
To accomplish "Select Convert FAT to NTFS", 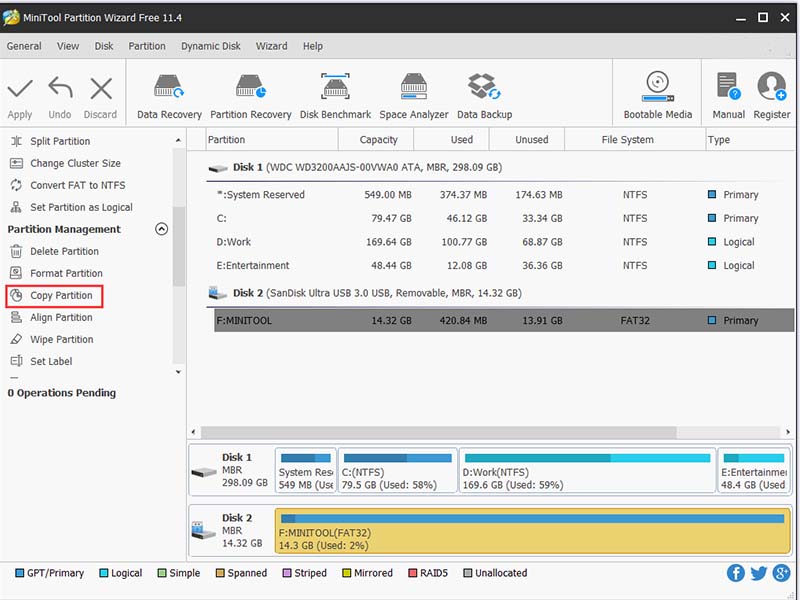I will (78, 185).
